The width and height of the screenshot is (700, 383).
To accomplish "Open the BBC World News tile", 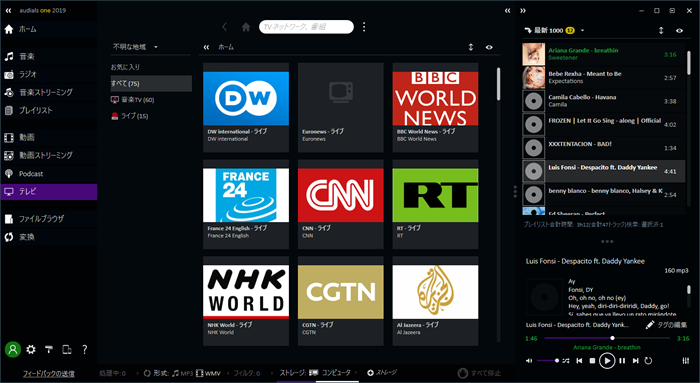I will click(x=435, y=108).
